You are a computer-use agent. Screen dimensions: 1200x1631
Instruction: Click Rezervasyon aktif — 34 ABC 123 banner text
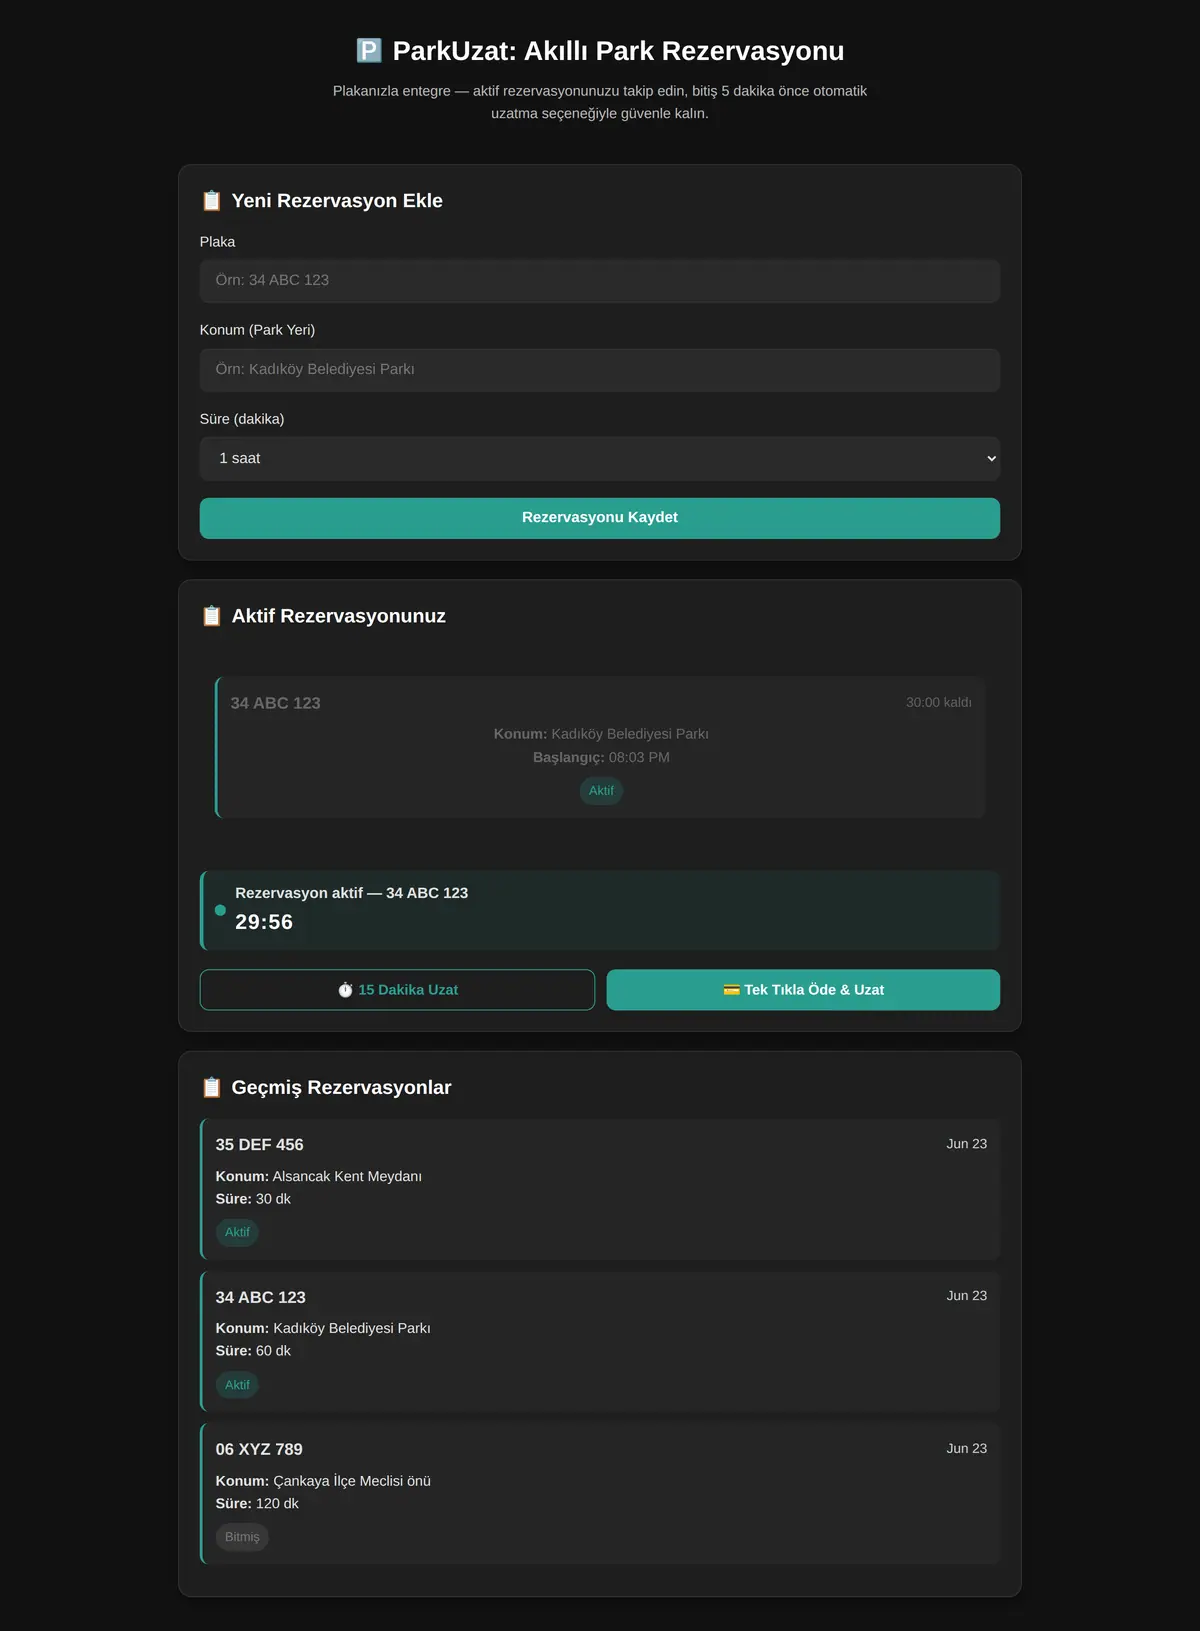coord(352,893)
